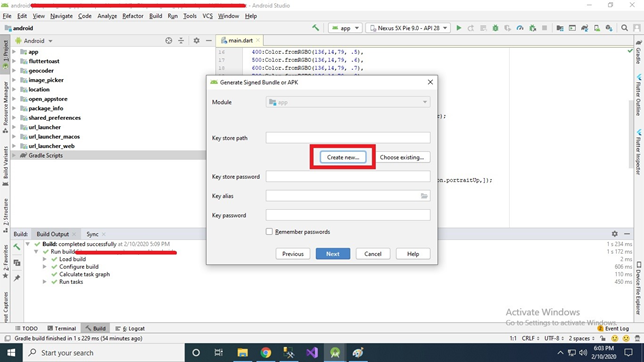Click the Key store password field
This screenshot has width=644, height=362.
tap(348, 177)
